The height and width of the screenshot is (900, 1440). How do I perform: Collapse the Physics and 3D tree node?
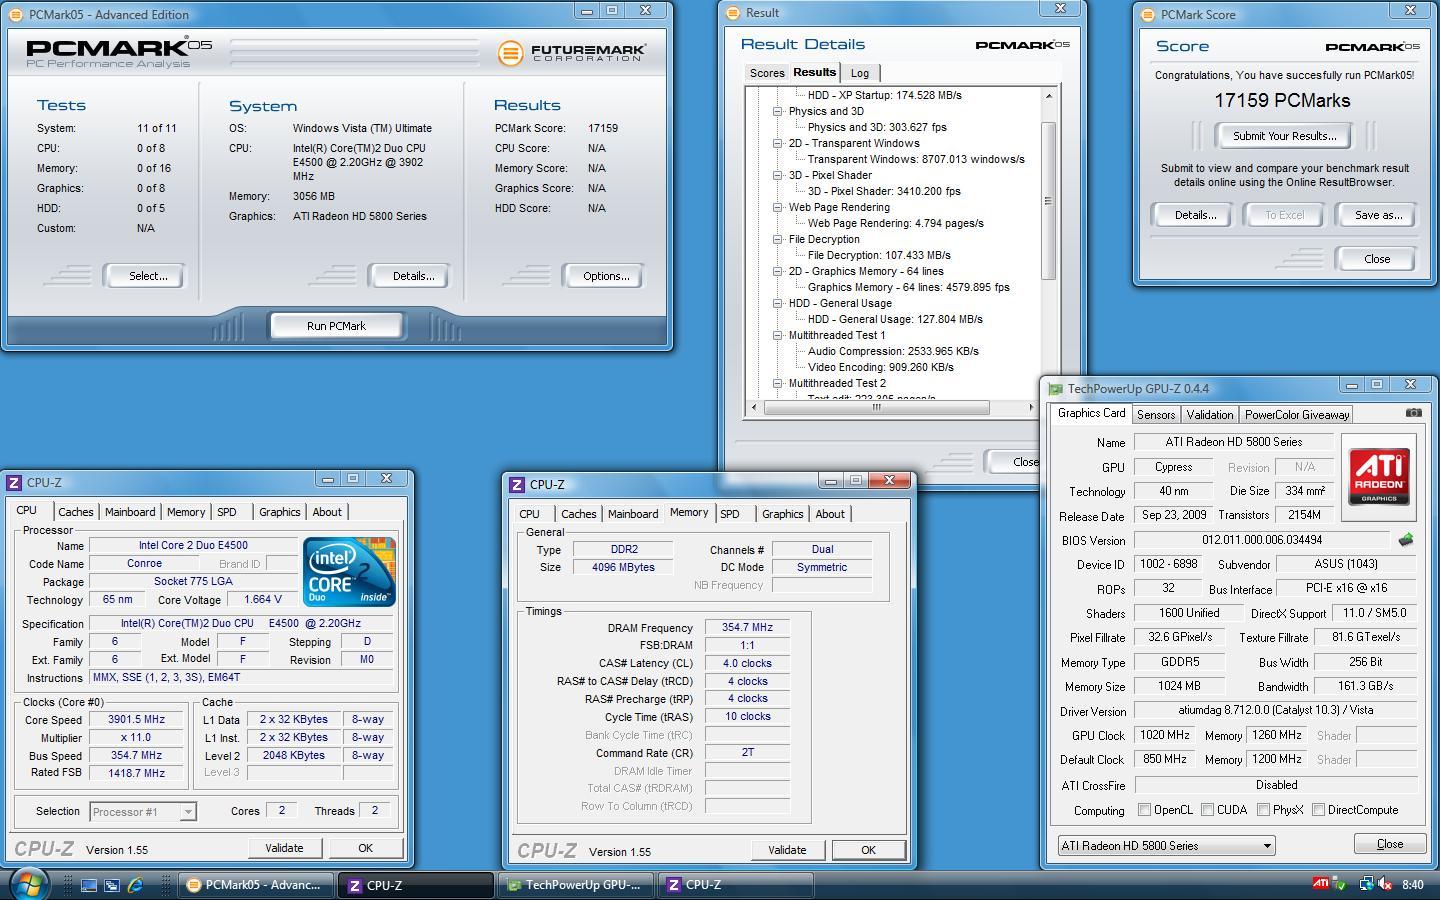click(x=778, y=111)
